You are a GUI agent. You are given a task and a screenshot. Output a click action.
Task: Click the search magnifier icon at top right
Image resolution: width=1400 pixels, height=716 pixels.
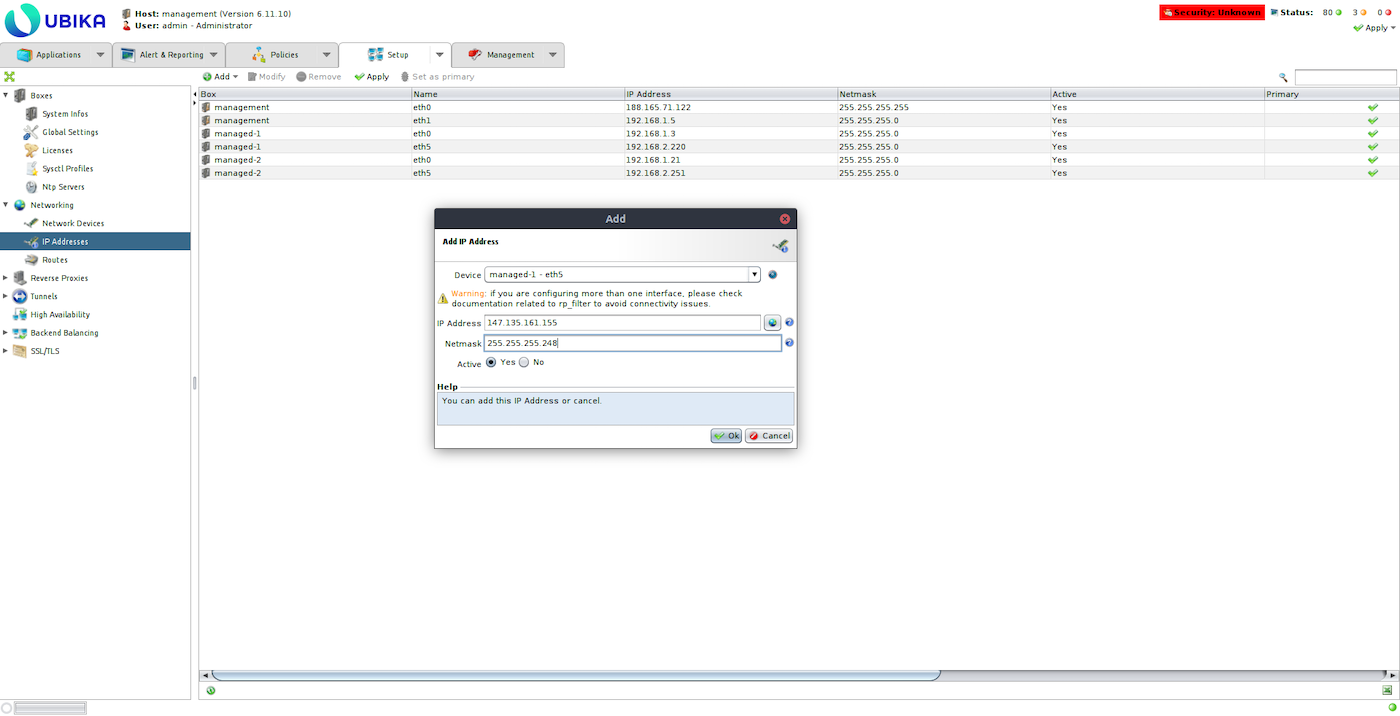1283,77
